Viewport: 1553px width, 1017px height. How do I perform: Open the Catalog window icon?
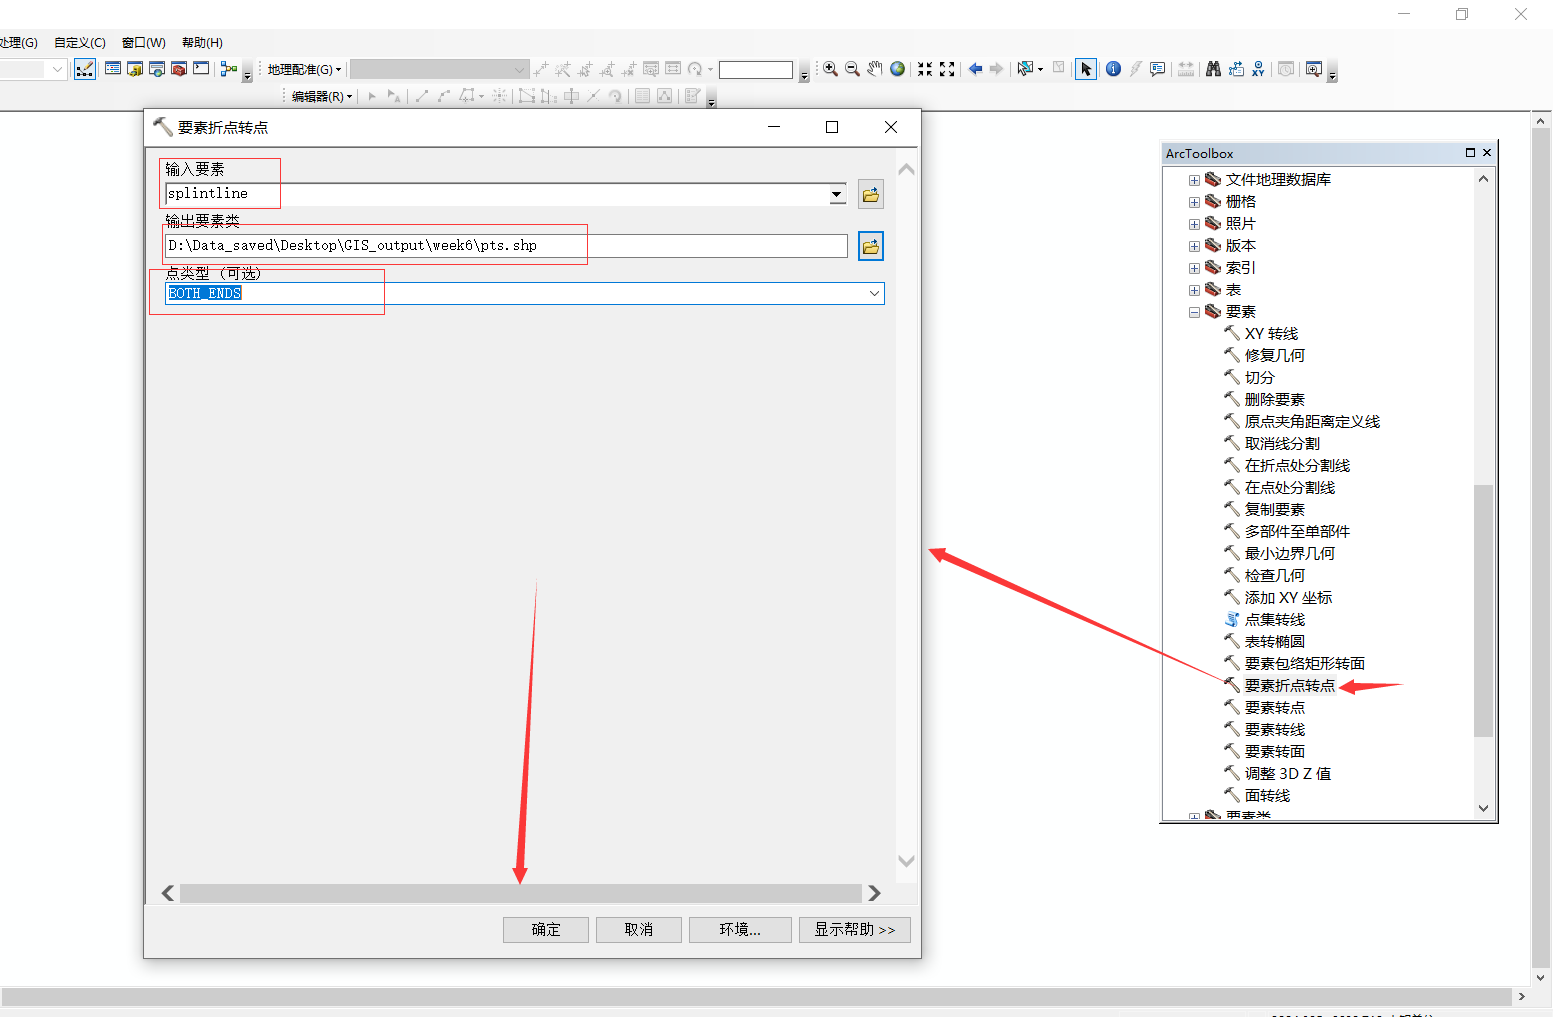click(x=135, y=69)
